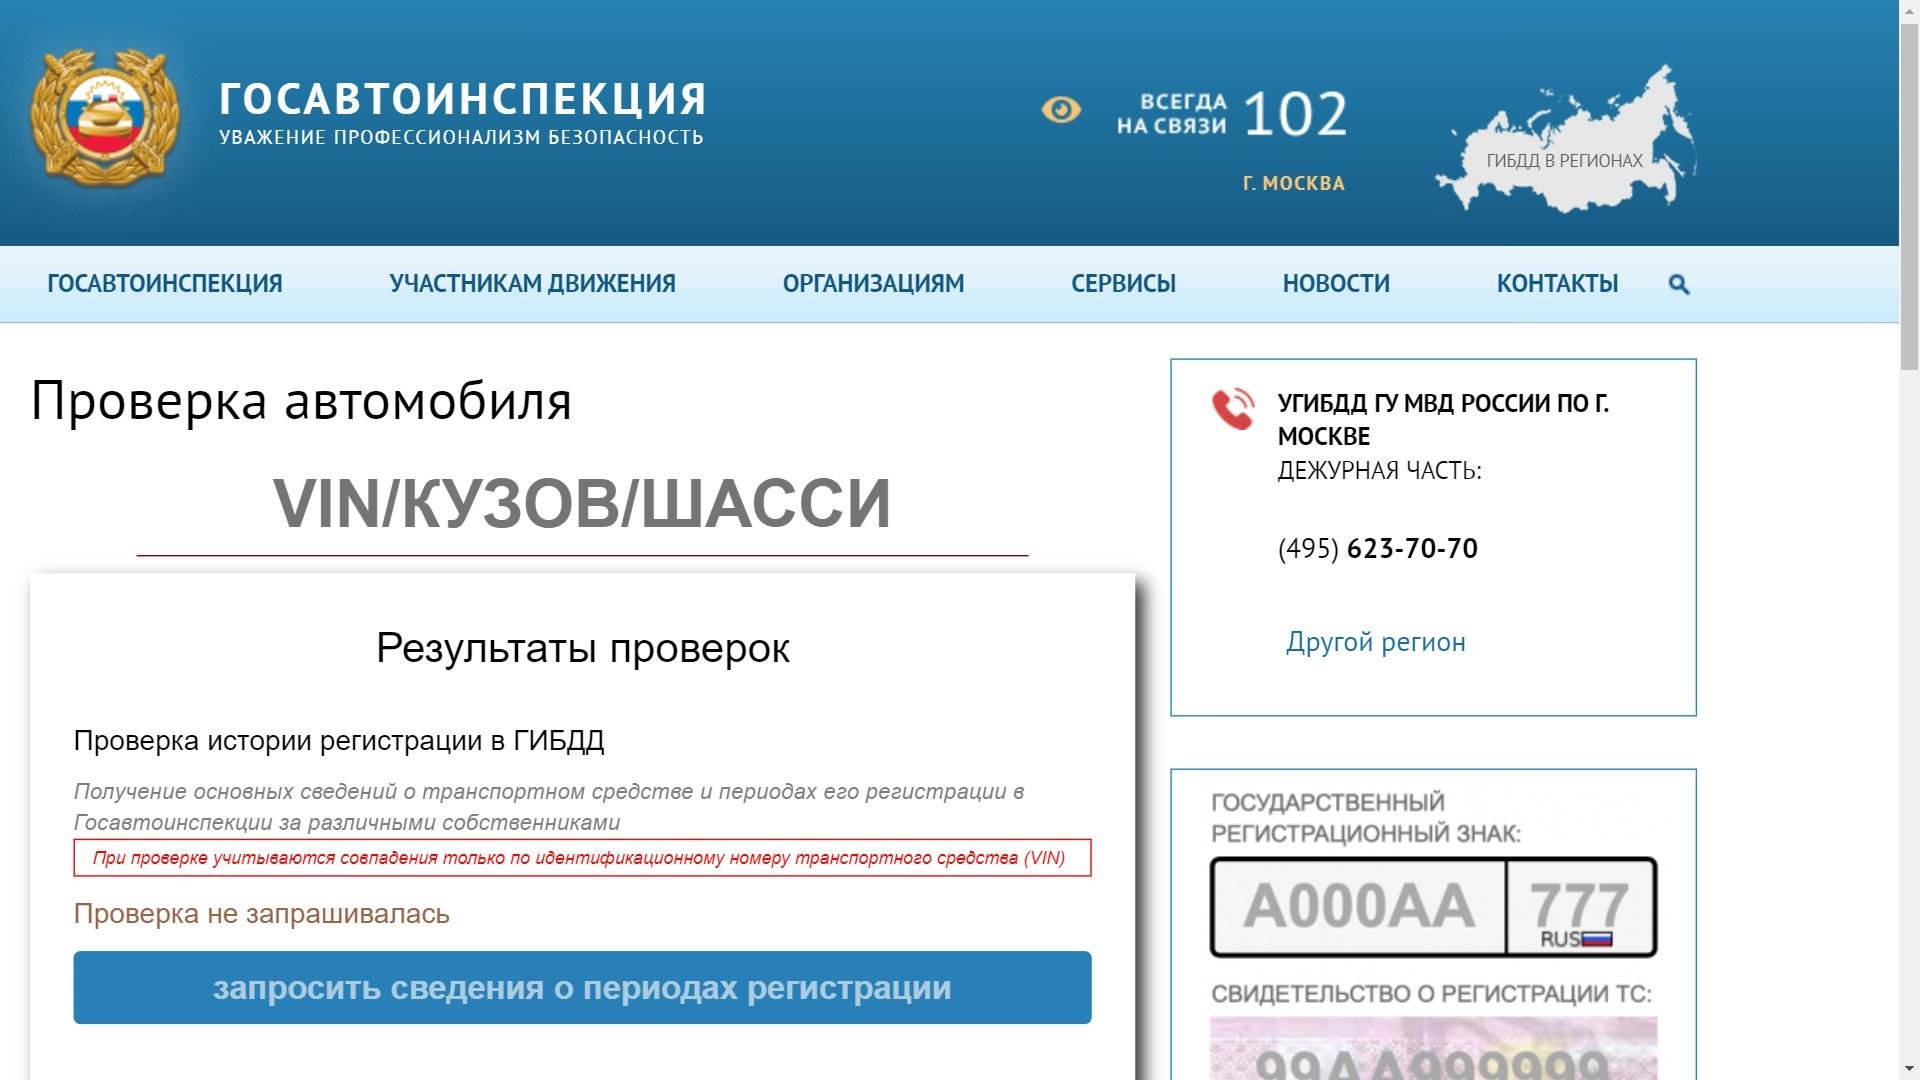Viewport: 1920px width, 1080px height.
Task: Open the СЕРВИСЫ menu
Action: pos(1124,284)
